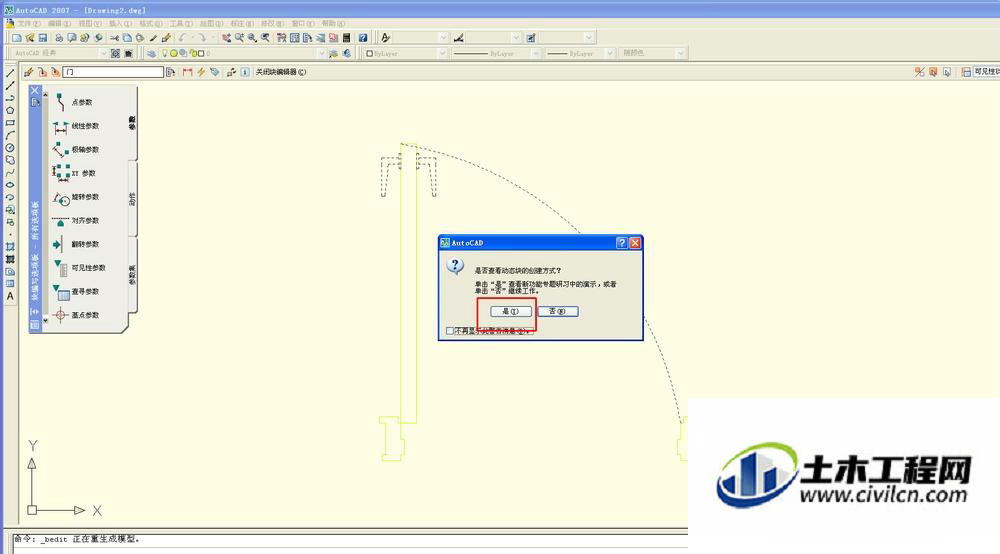Select the 点参数 point parameter tool
This screenshot has height=554, width=1000.
(75, 102)
